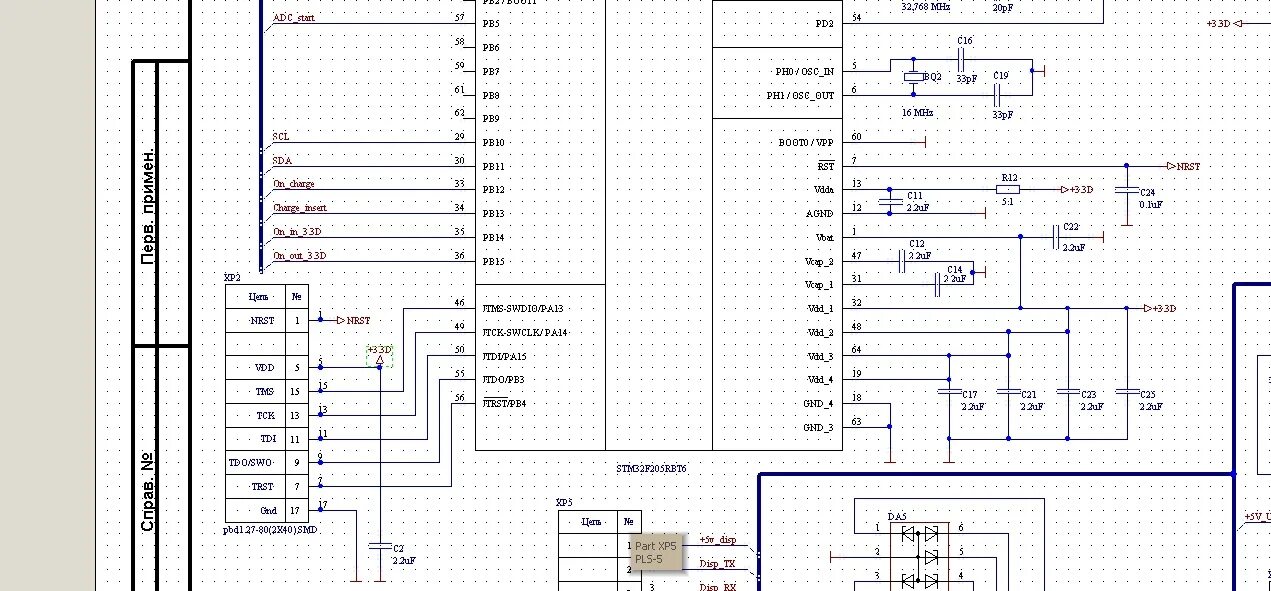Select capacitor C11 symbol

pyautogui.click(x=890, y=201)
